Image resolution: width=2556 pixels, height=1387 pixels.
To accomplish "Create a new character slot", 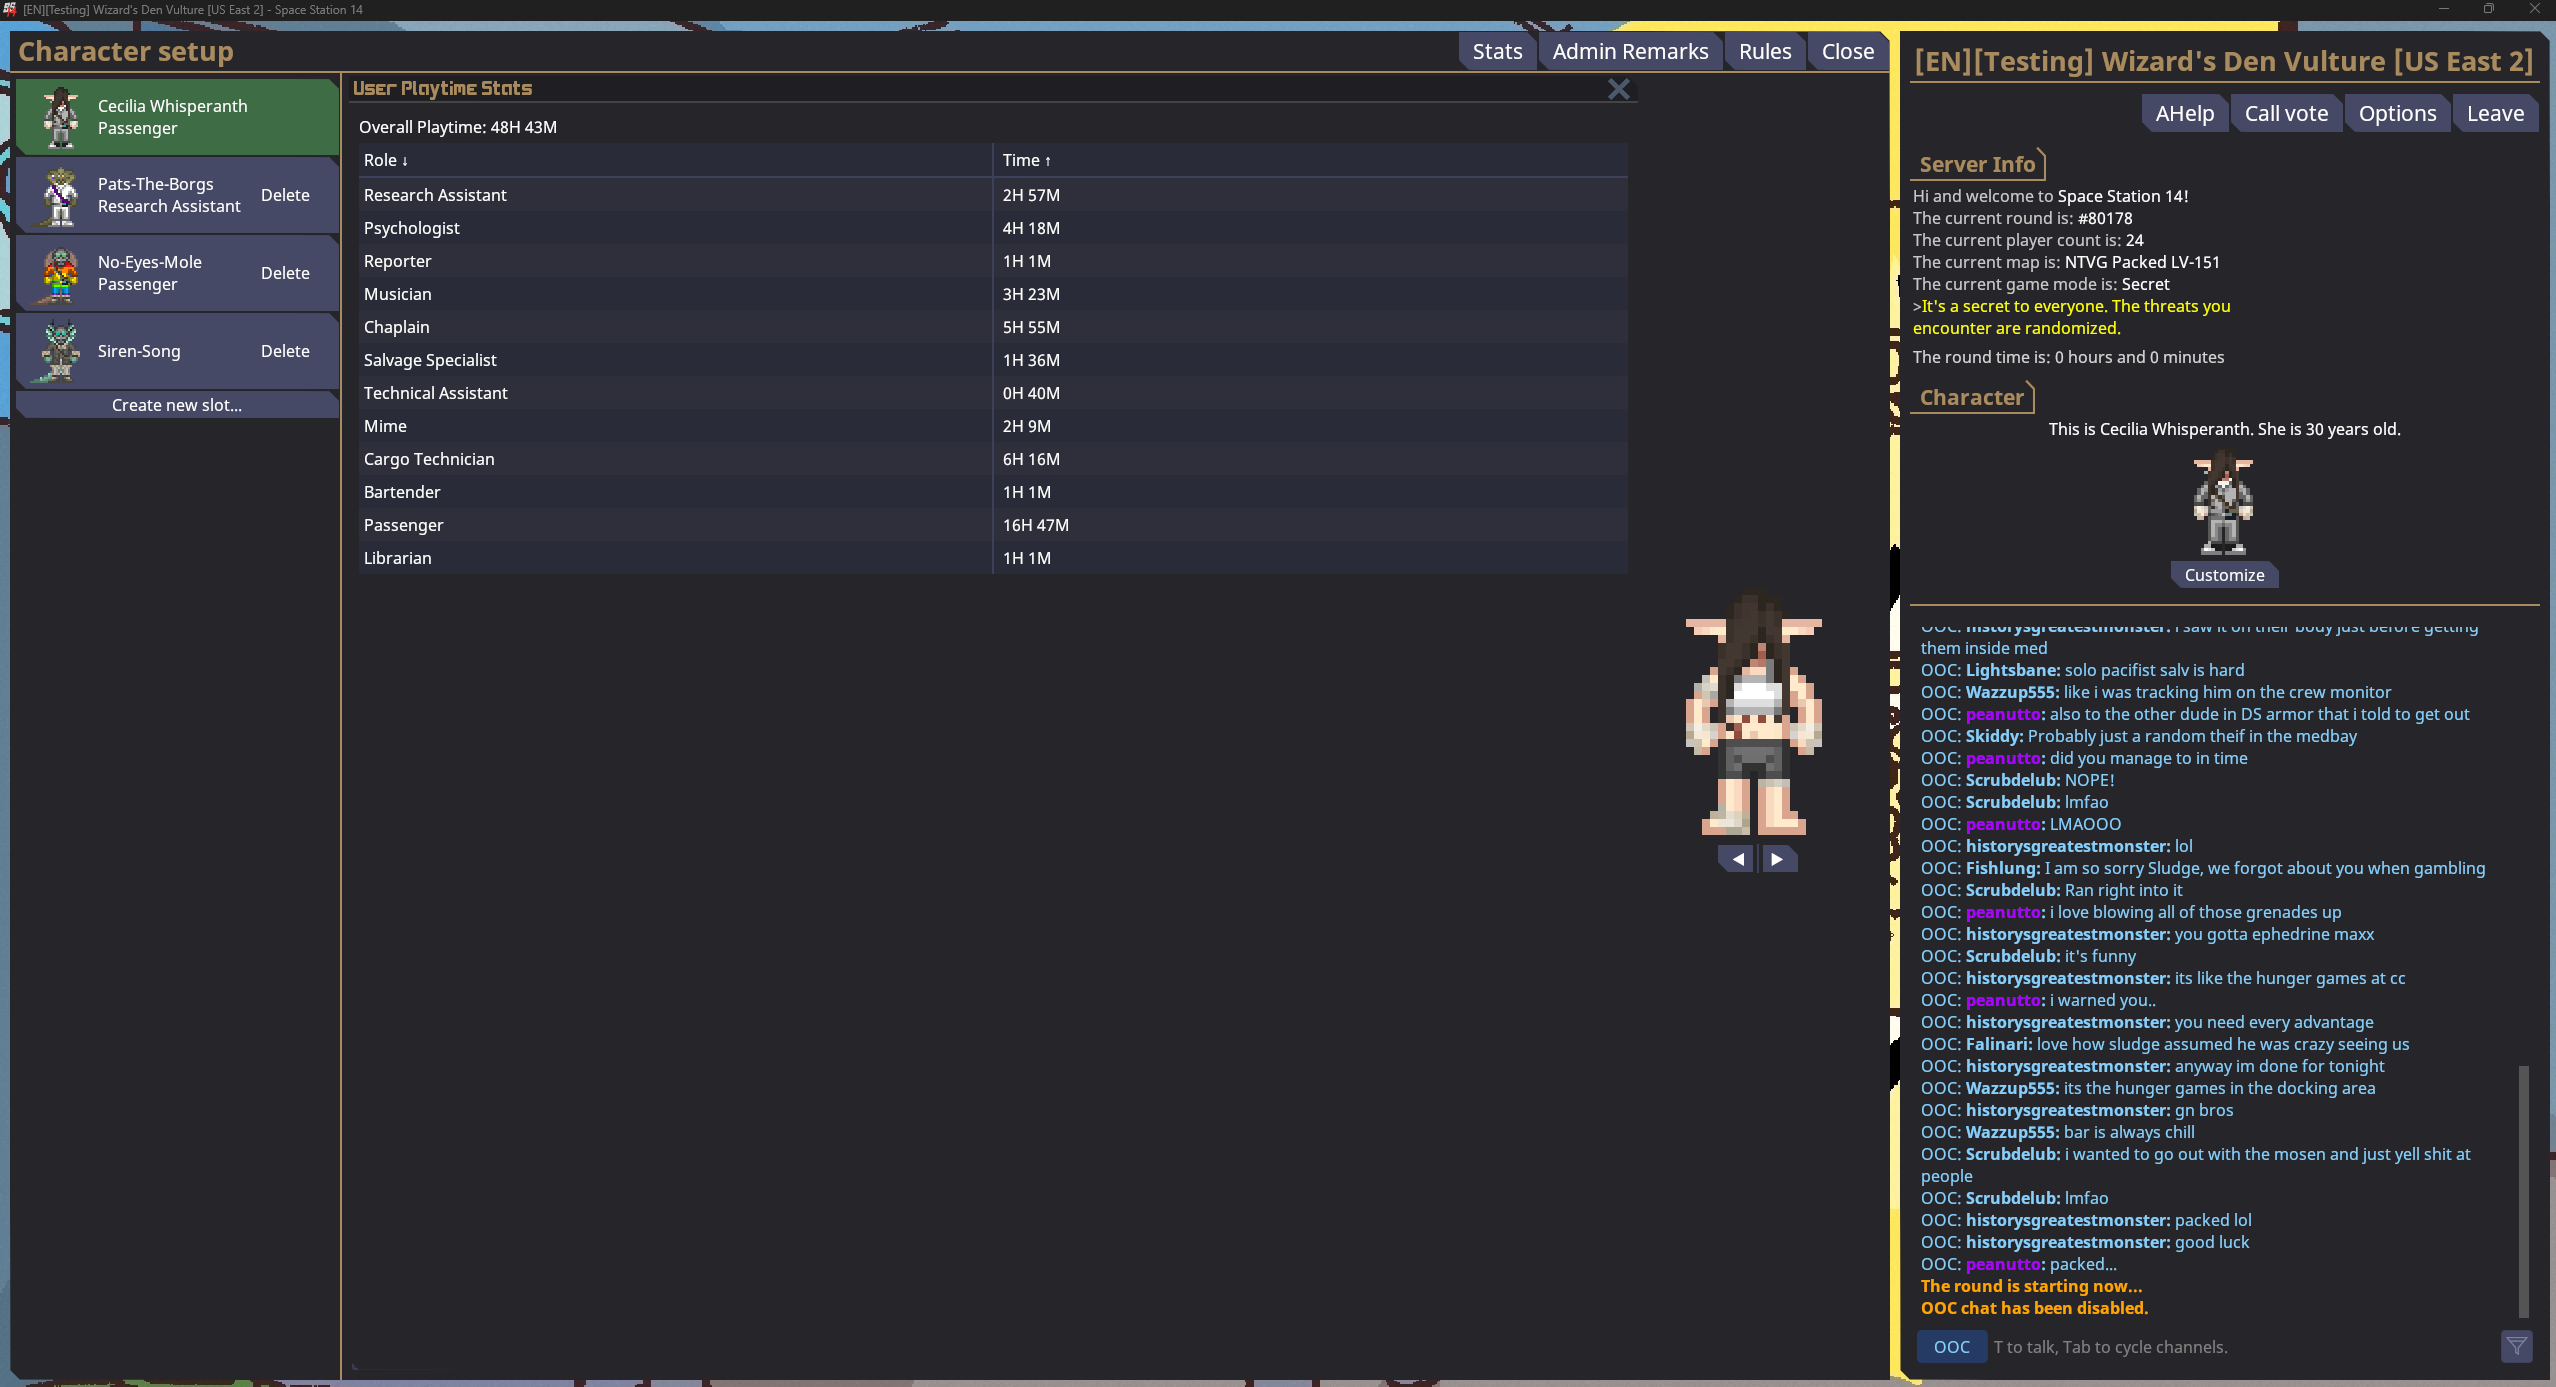I will point(177,405).
